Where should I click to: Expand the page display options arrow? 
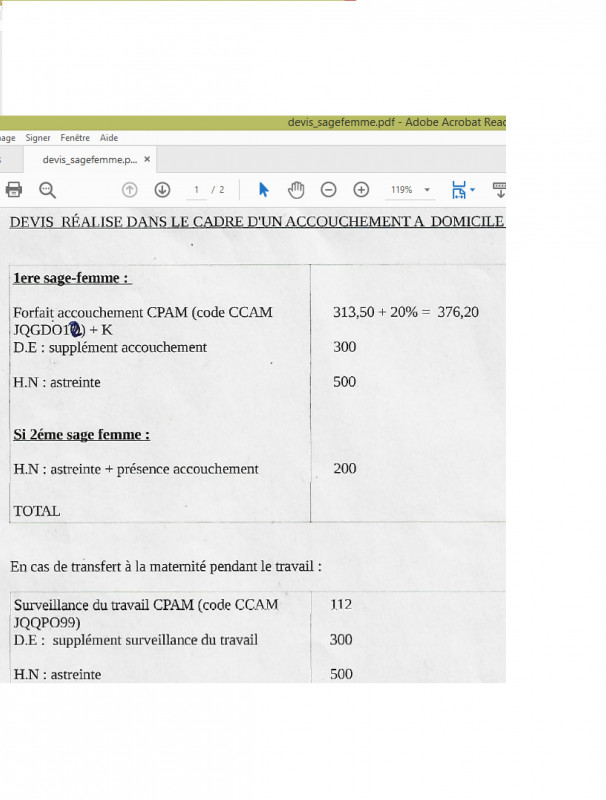[x=473, y=190]
